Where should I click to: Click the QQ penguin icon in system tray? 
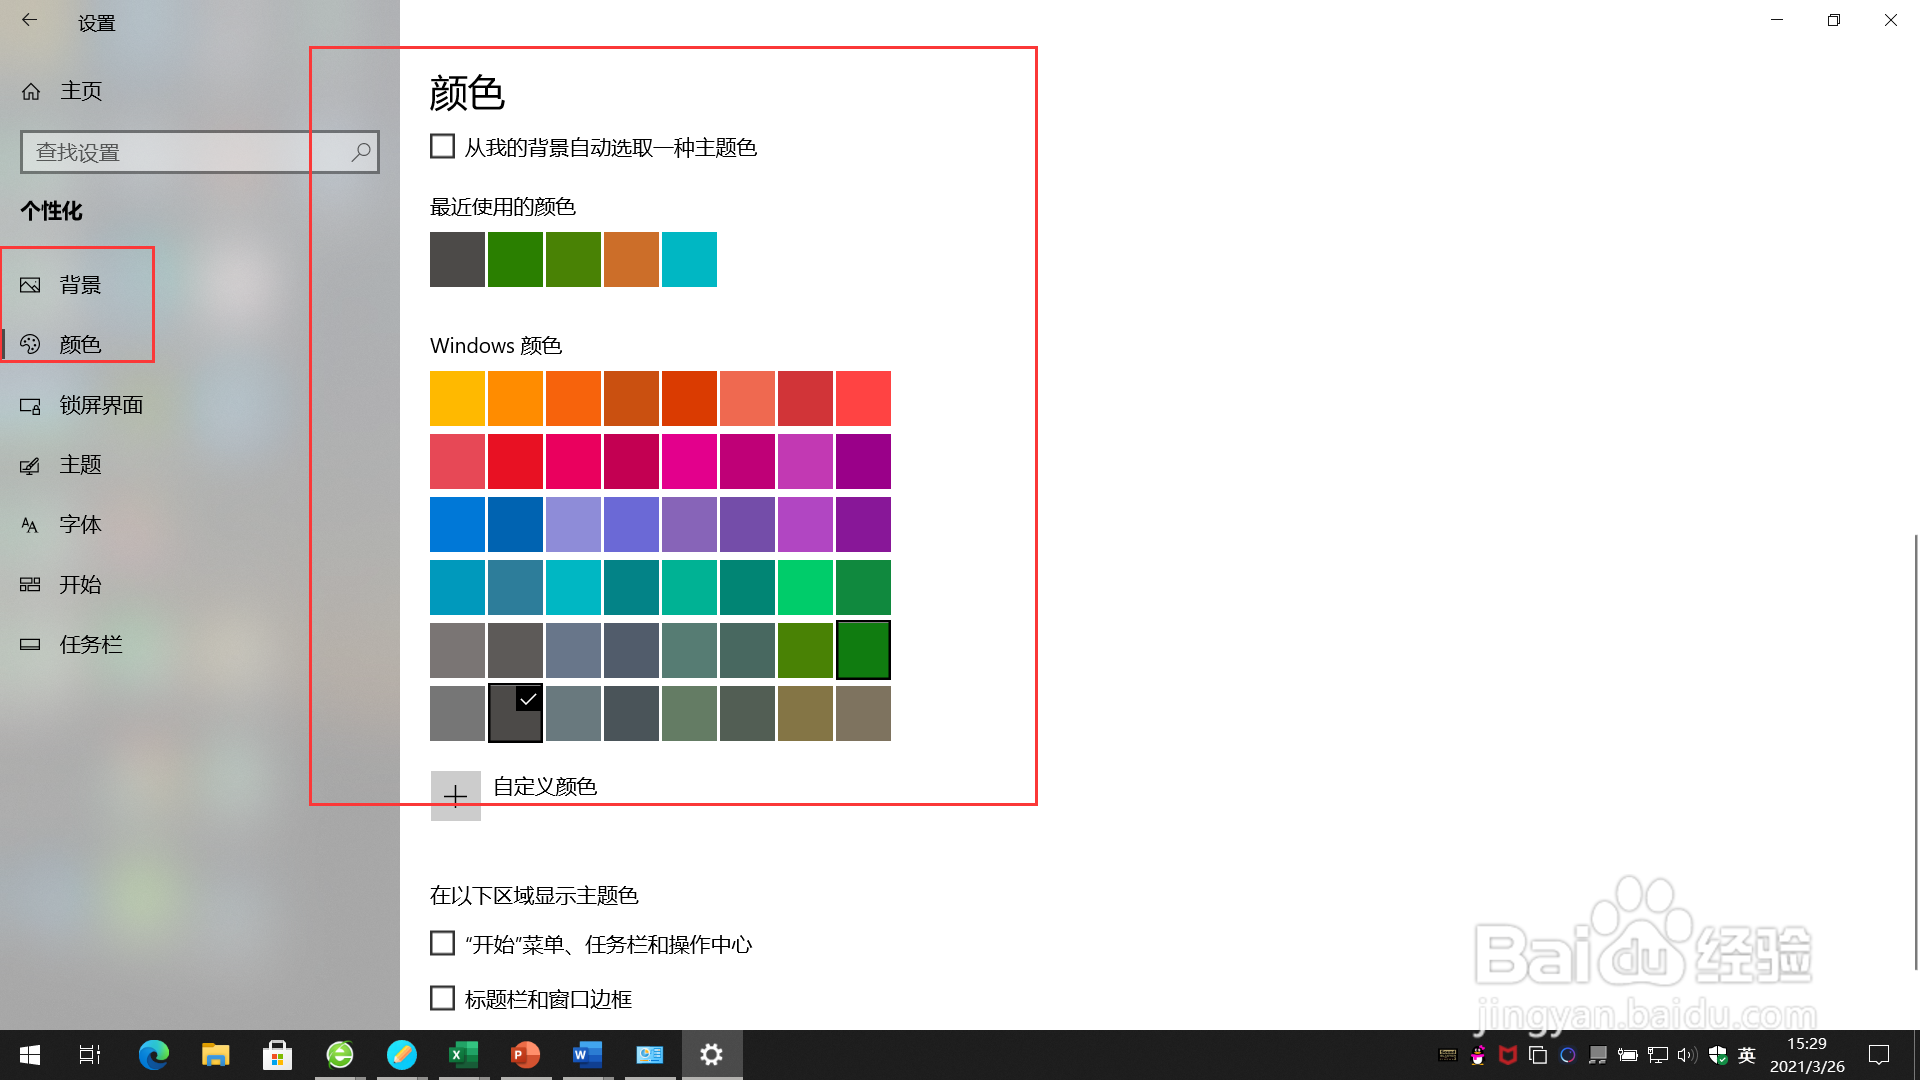[1477, 1055]
